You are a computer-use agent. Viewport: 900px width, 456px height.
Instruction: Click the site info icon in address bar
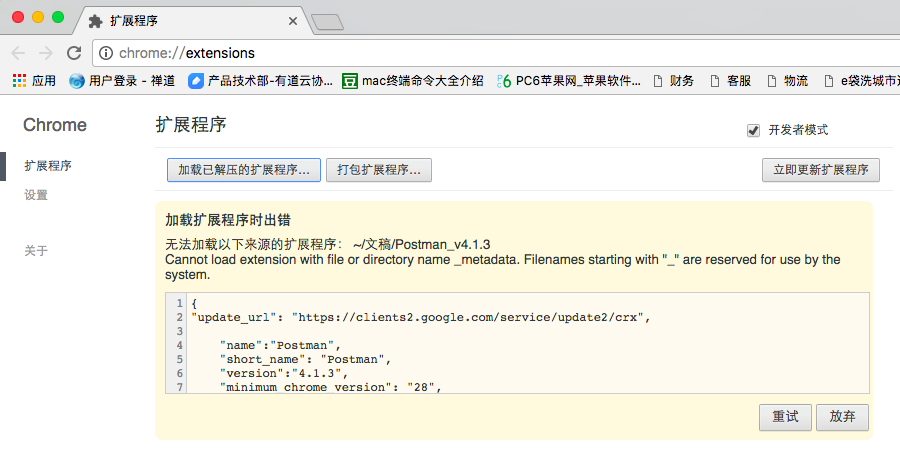[x=106, y=53]
